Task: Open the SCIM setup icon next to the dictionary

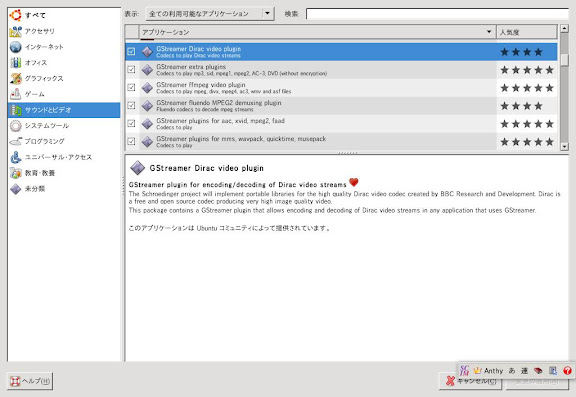Action: coord(553,371)
